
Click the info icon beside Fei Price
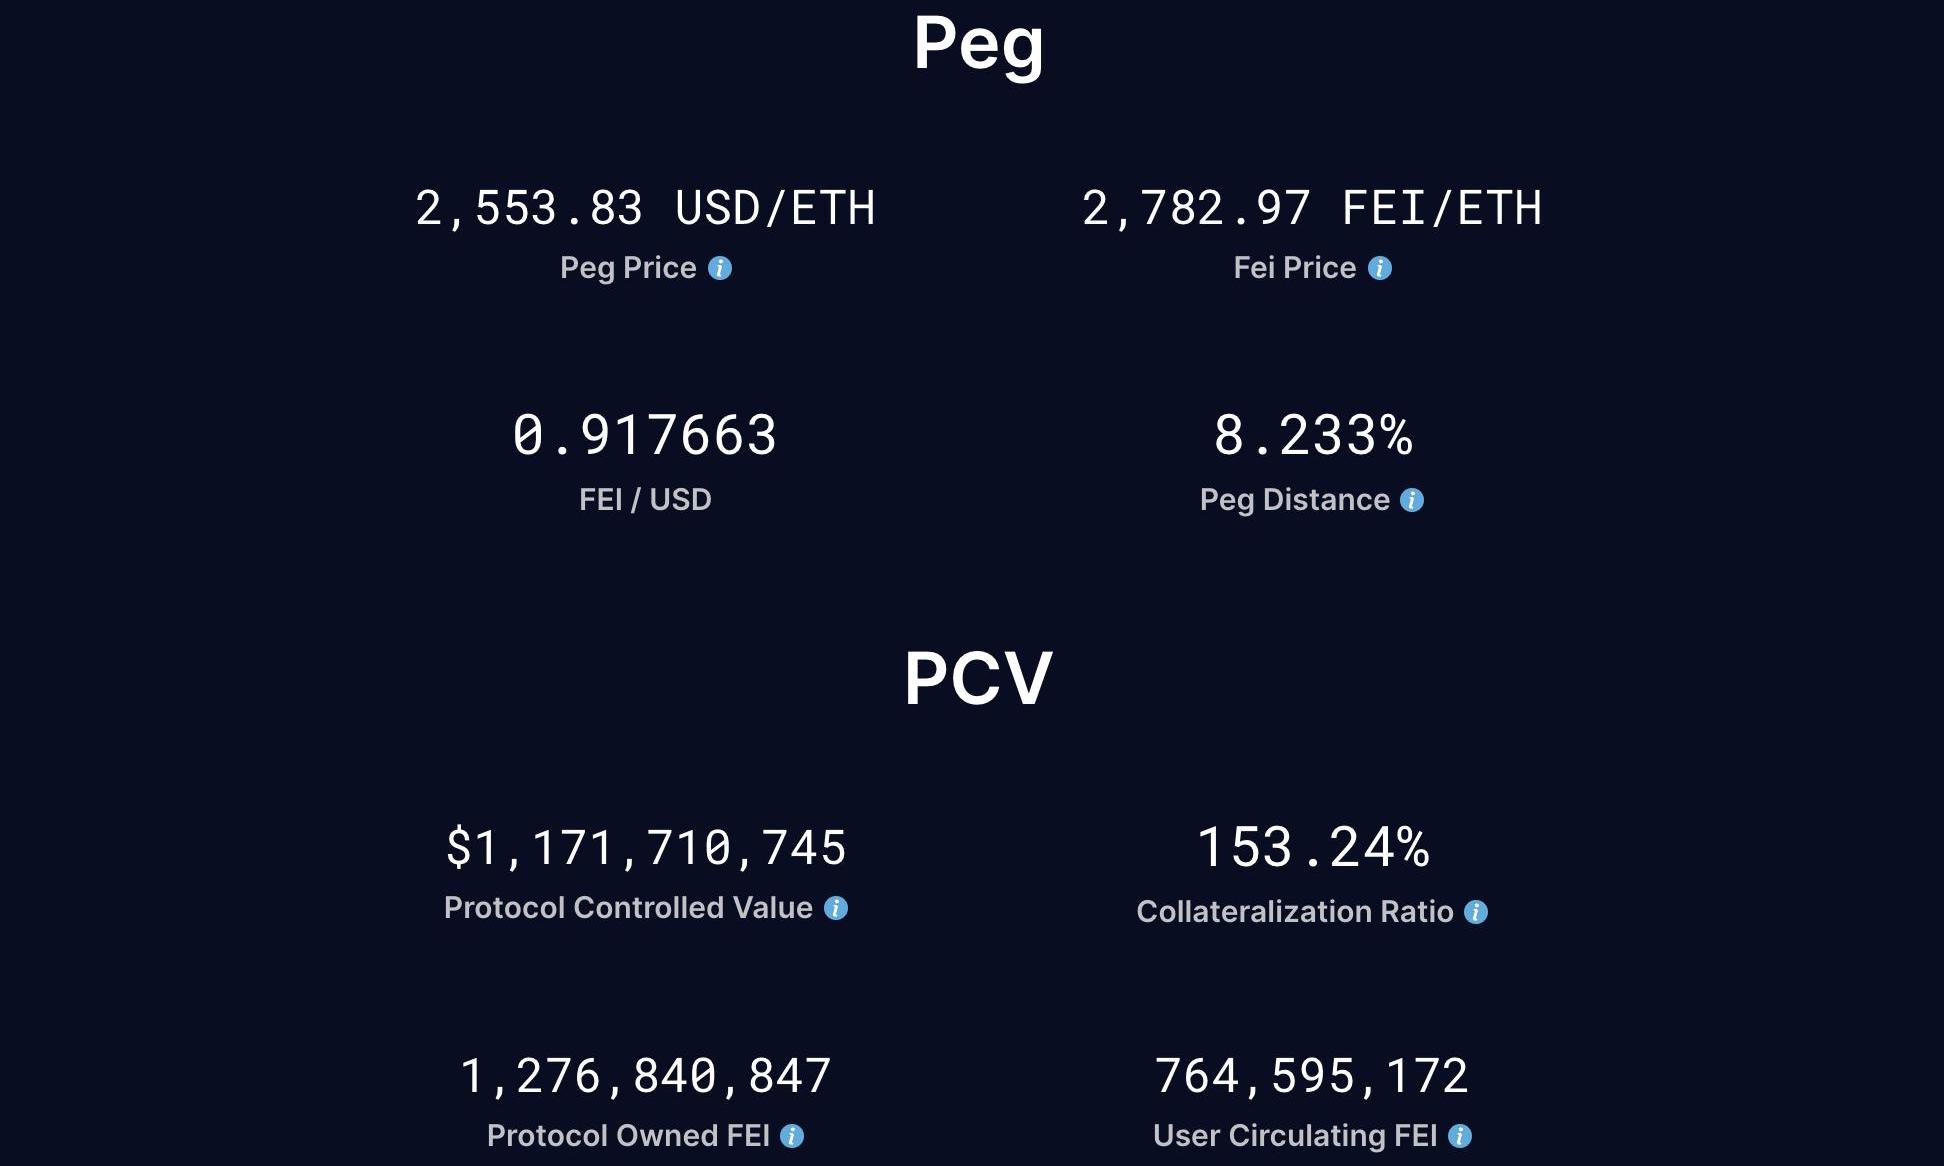(x=1380, y=268)
